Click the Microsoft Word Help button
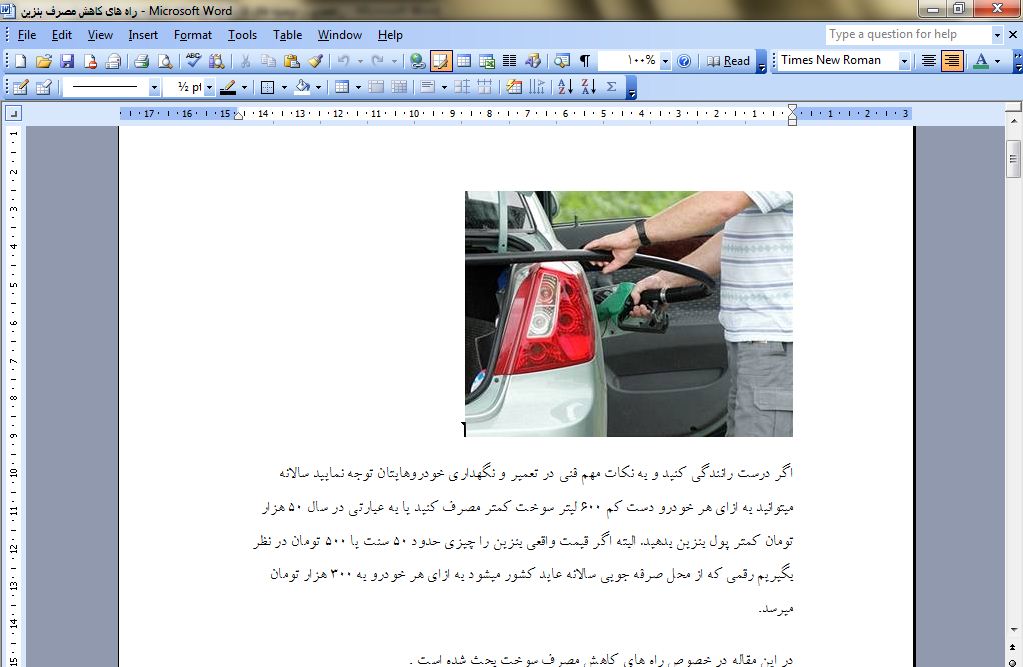 (684, 61)
